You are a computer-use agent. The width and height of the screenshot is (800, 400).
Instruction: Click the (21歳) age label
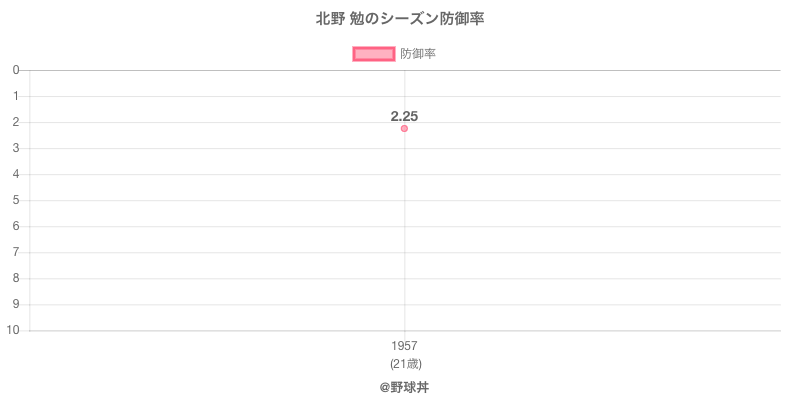(x=404, y=363)
